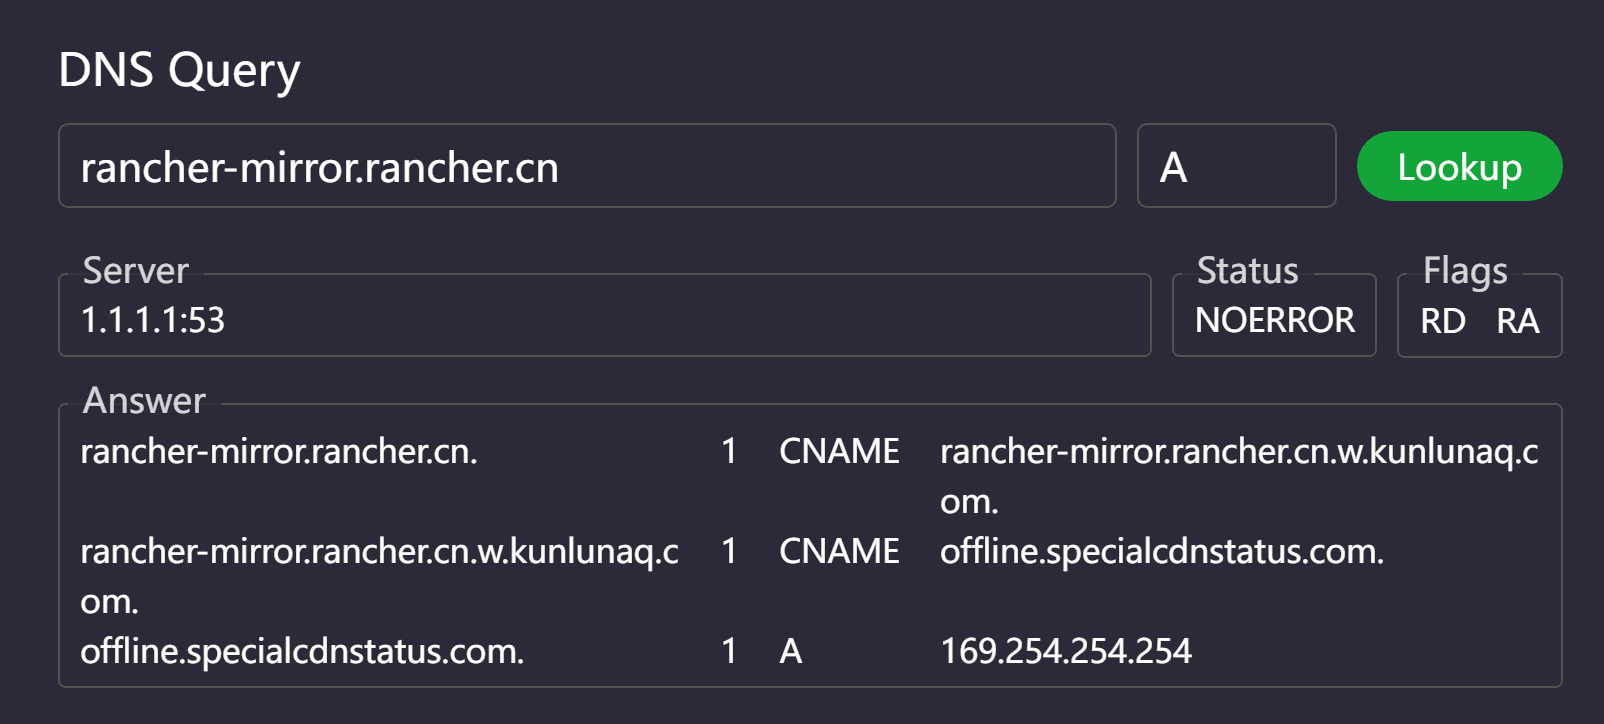The height and width of the screenshot is (724, 1604).
Task: Click second answer name ending kunlunaq.com.
Action: click(379, 576)
